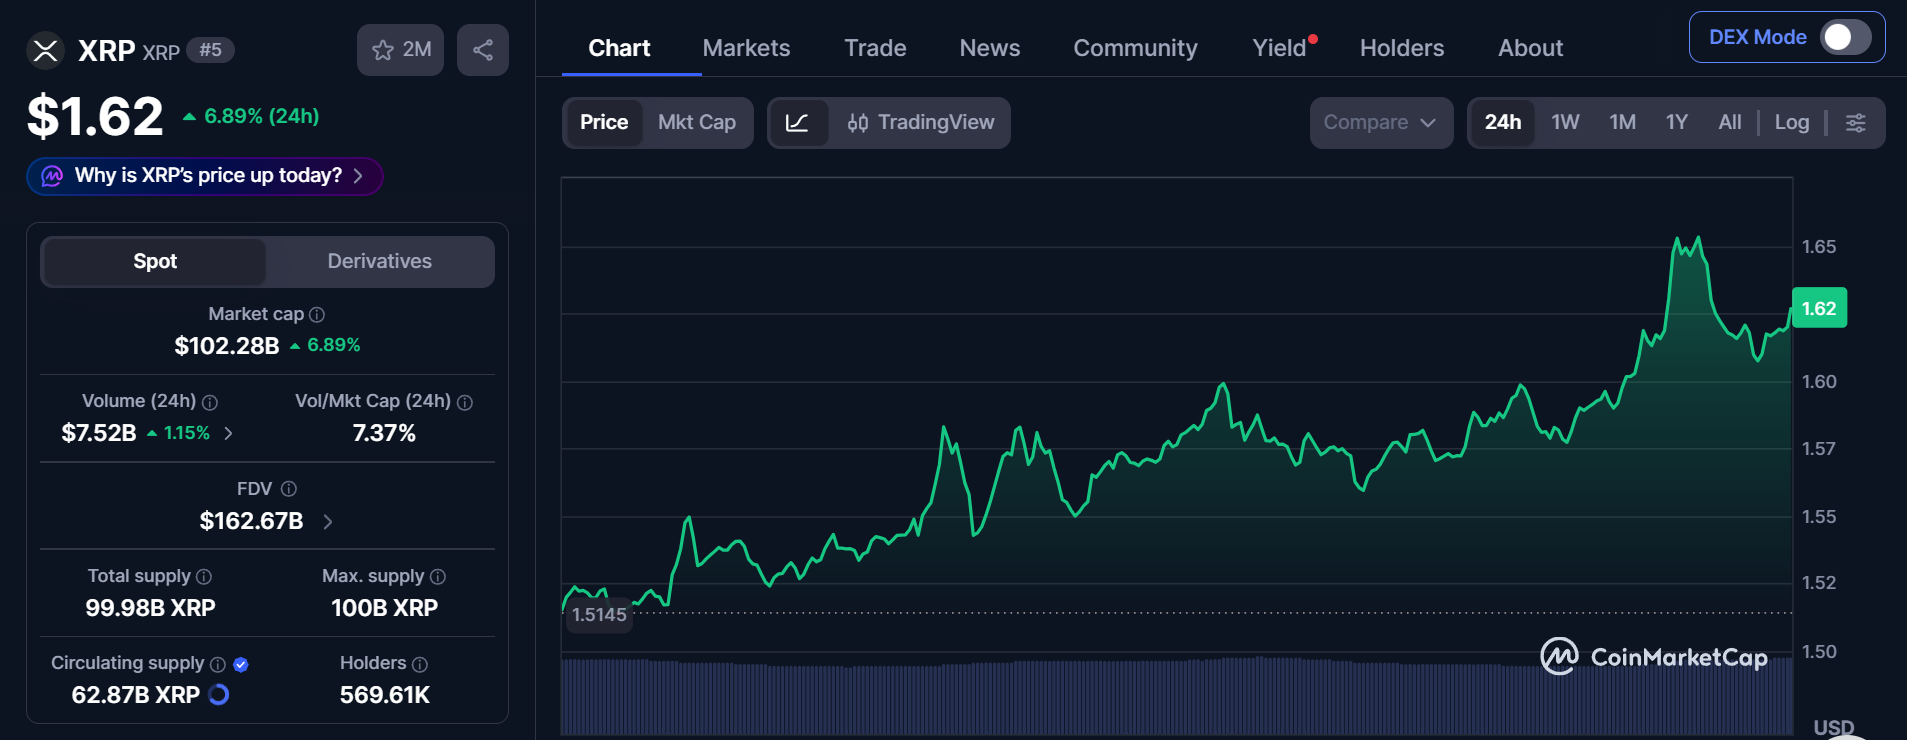Click the #5 rank badge
The height and width of the screenshot is (740, 1907).
(x=211, y=50)
